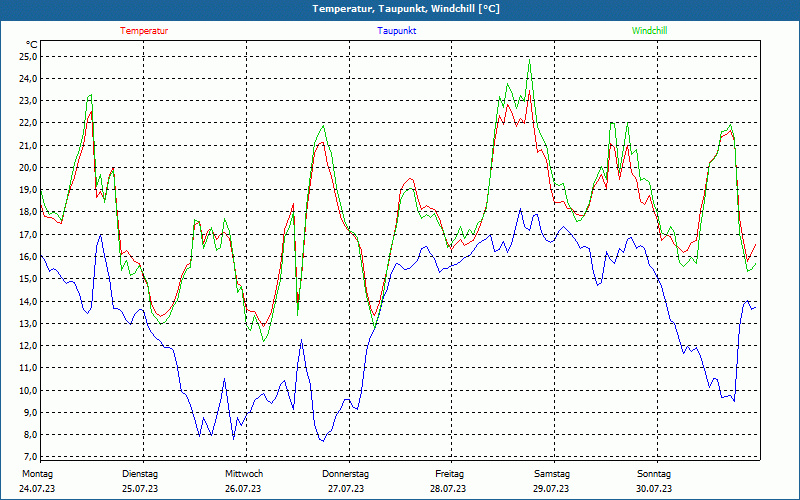Click the date 28.07.23
Screen dimensions: 800x500
point(448,489)
